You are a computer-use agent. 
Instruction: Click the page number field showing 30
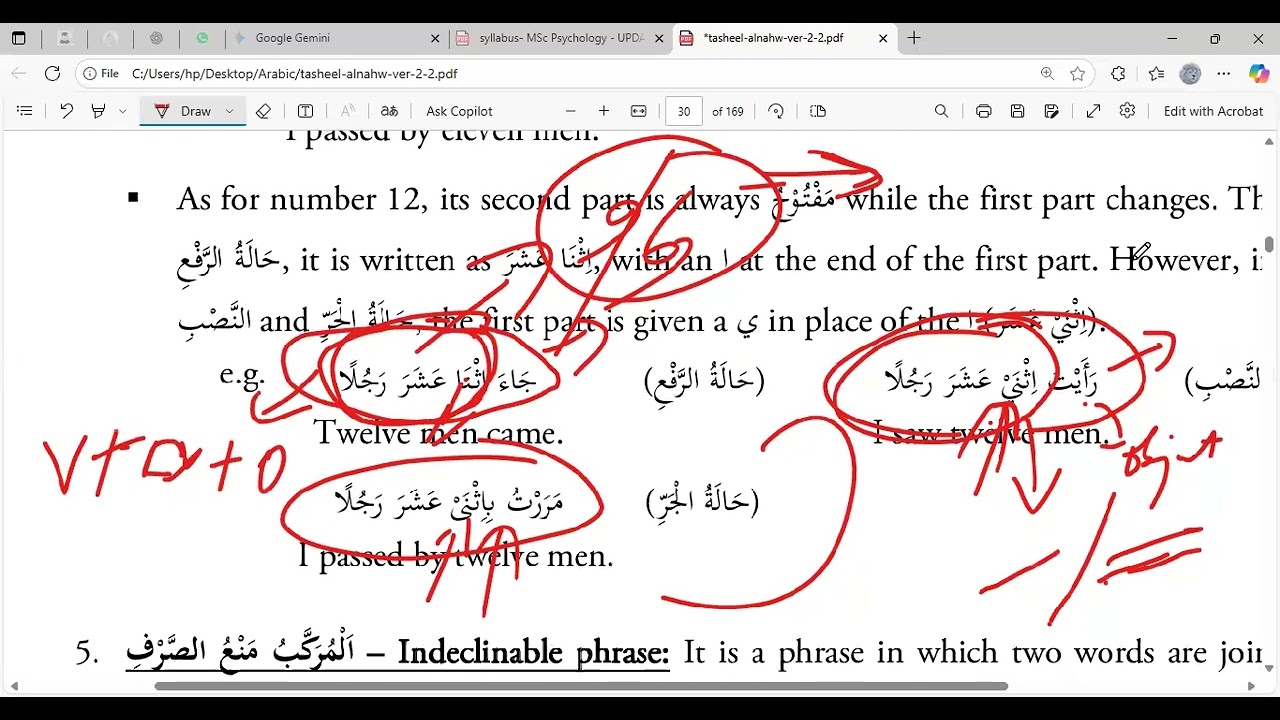pos(684,111)
